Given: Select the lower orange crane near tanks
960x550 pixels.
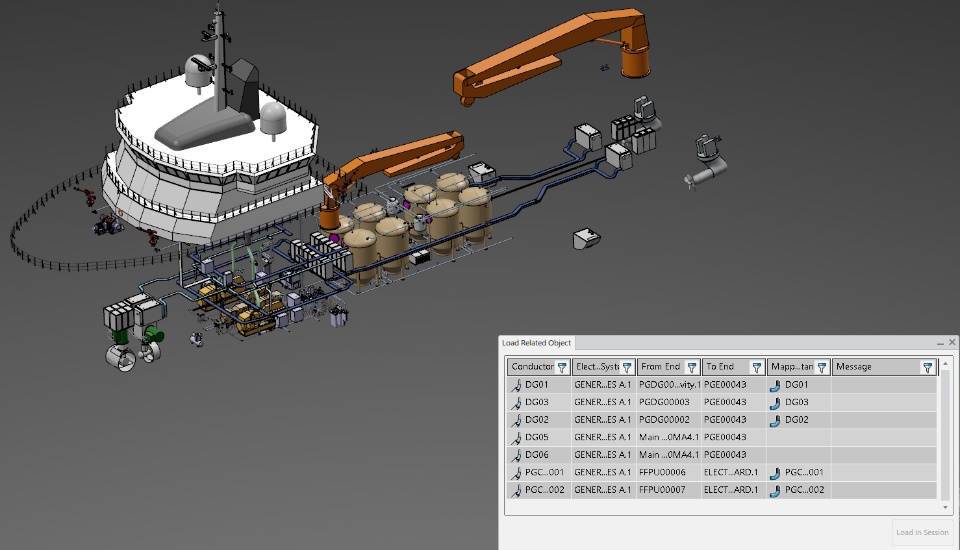Looking at the screenshot, I should click(x=392, y=162).
